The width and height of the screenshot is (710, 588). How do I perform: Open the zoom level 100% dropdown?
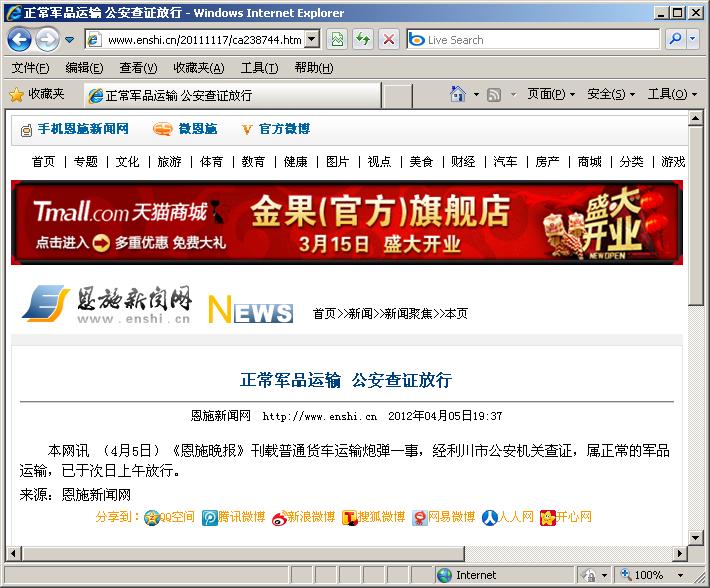click(672, 575)
